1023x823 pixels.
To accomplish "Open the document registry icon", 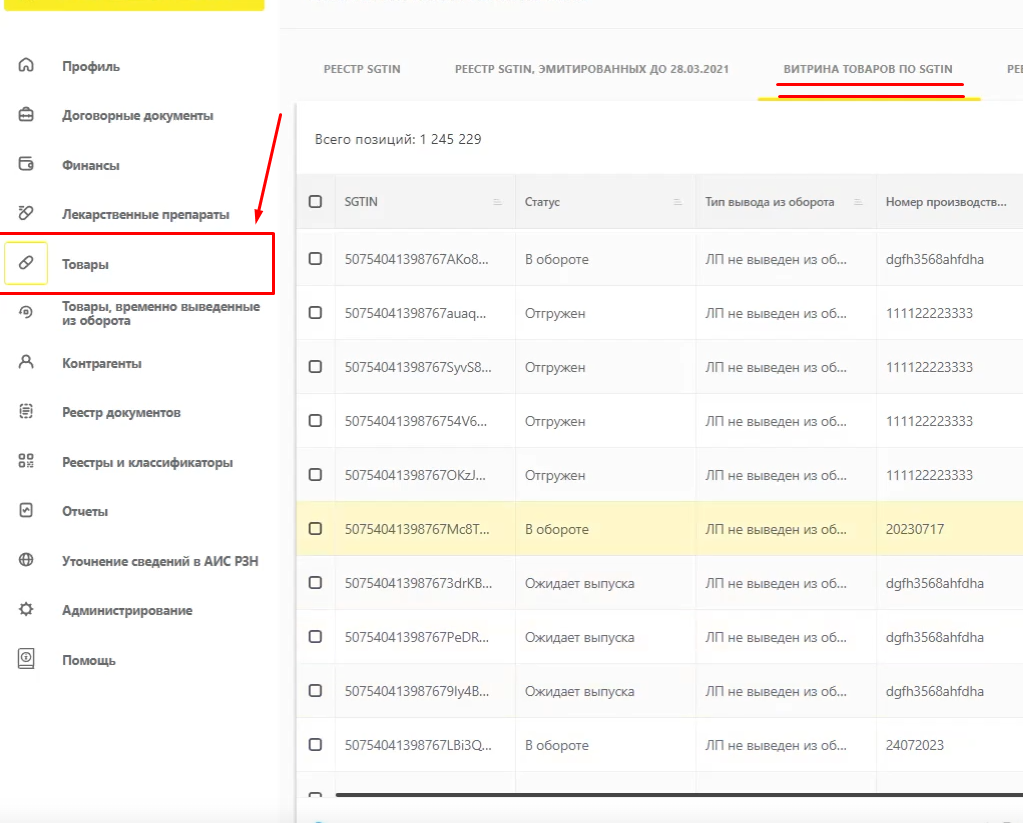I will point(26,412).
